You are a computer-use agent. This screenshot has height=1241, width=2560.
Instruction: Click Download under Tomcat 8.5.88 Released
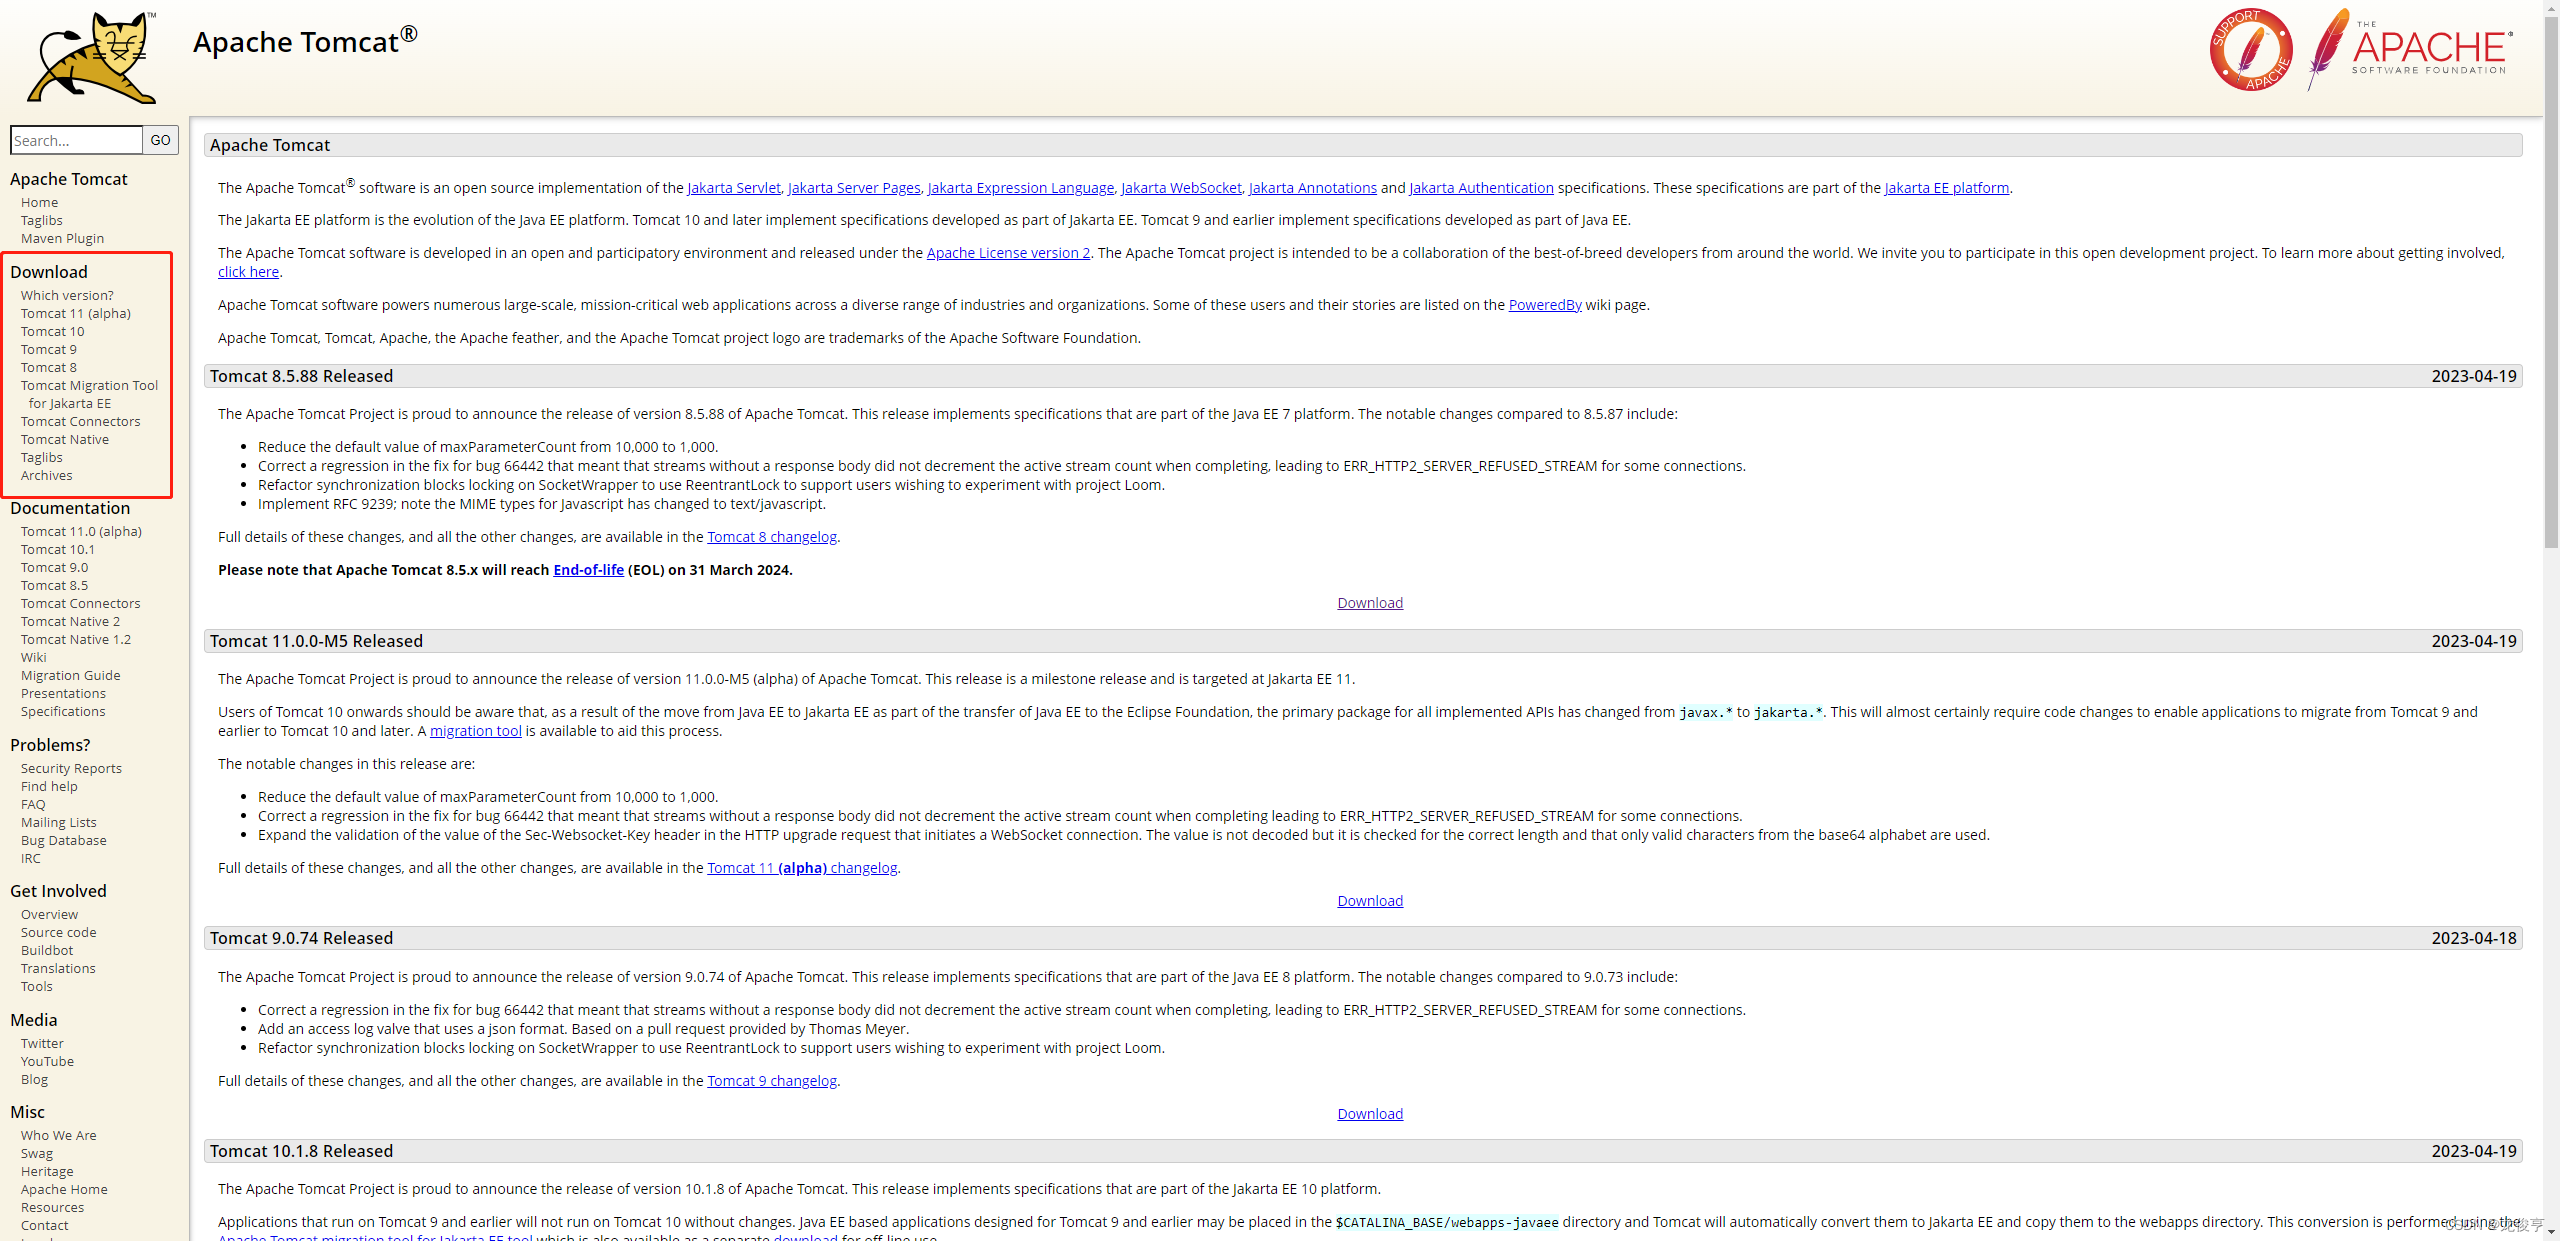(x=1370, y=603)
